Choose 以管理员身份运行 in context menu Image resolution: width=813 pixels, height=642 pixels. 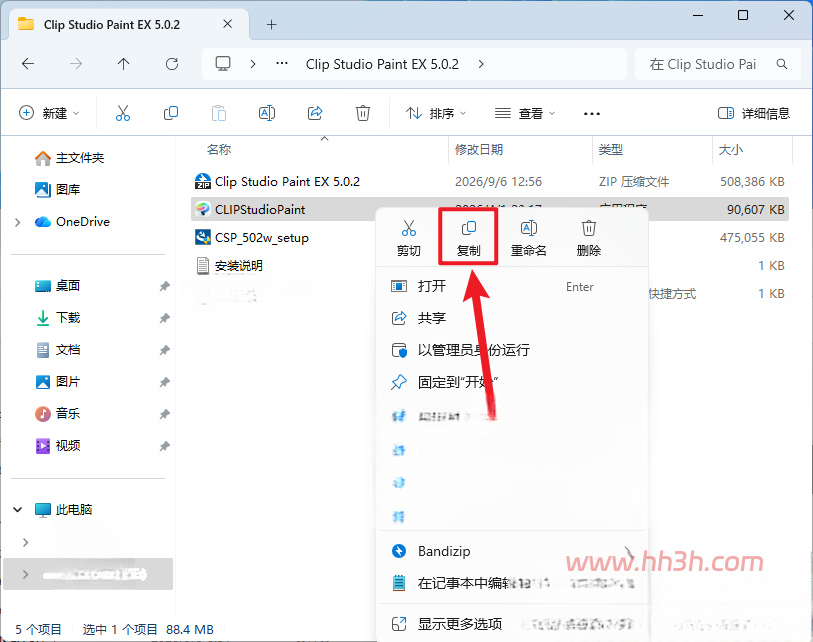512,350
